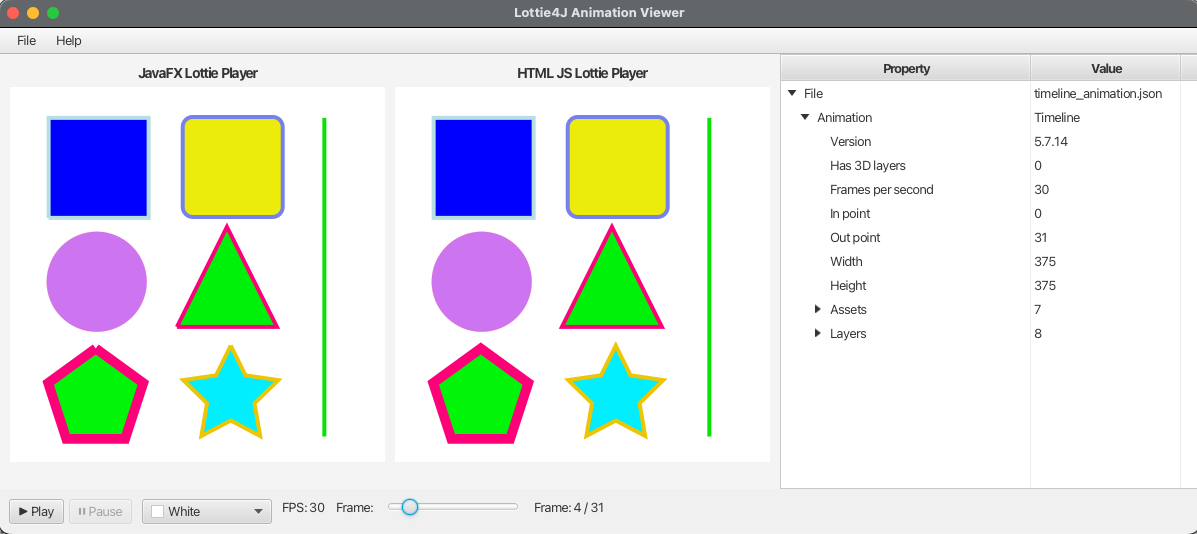
Task: Click the green vertical line in HTML player
Action: point(709,277)
